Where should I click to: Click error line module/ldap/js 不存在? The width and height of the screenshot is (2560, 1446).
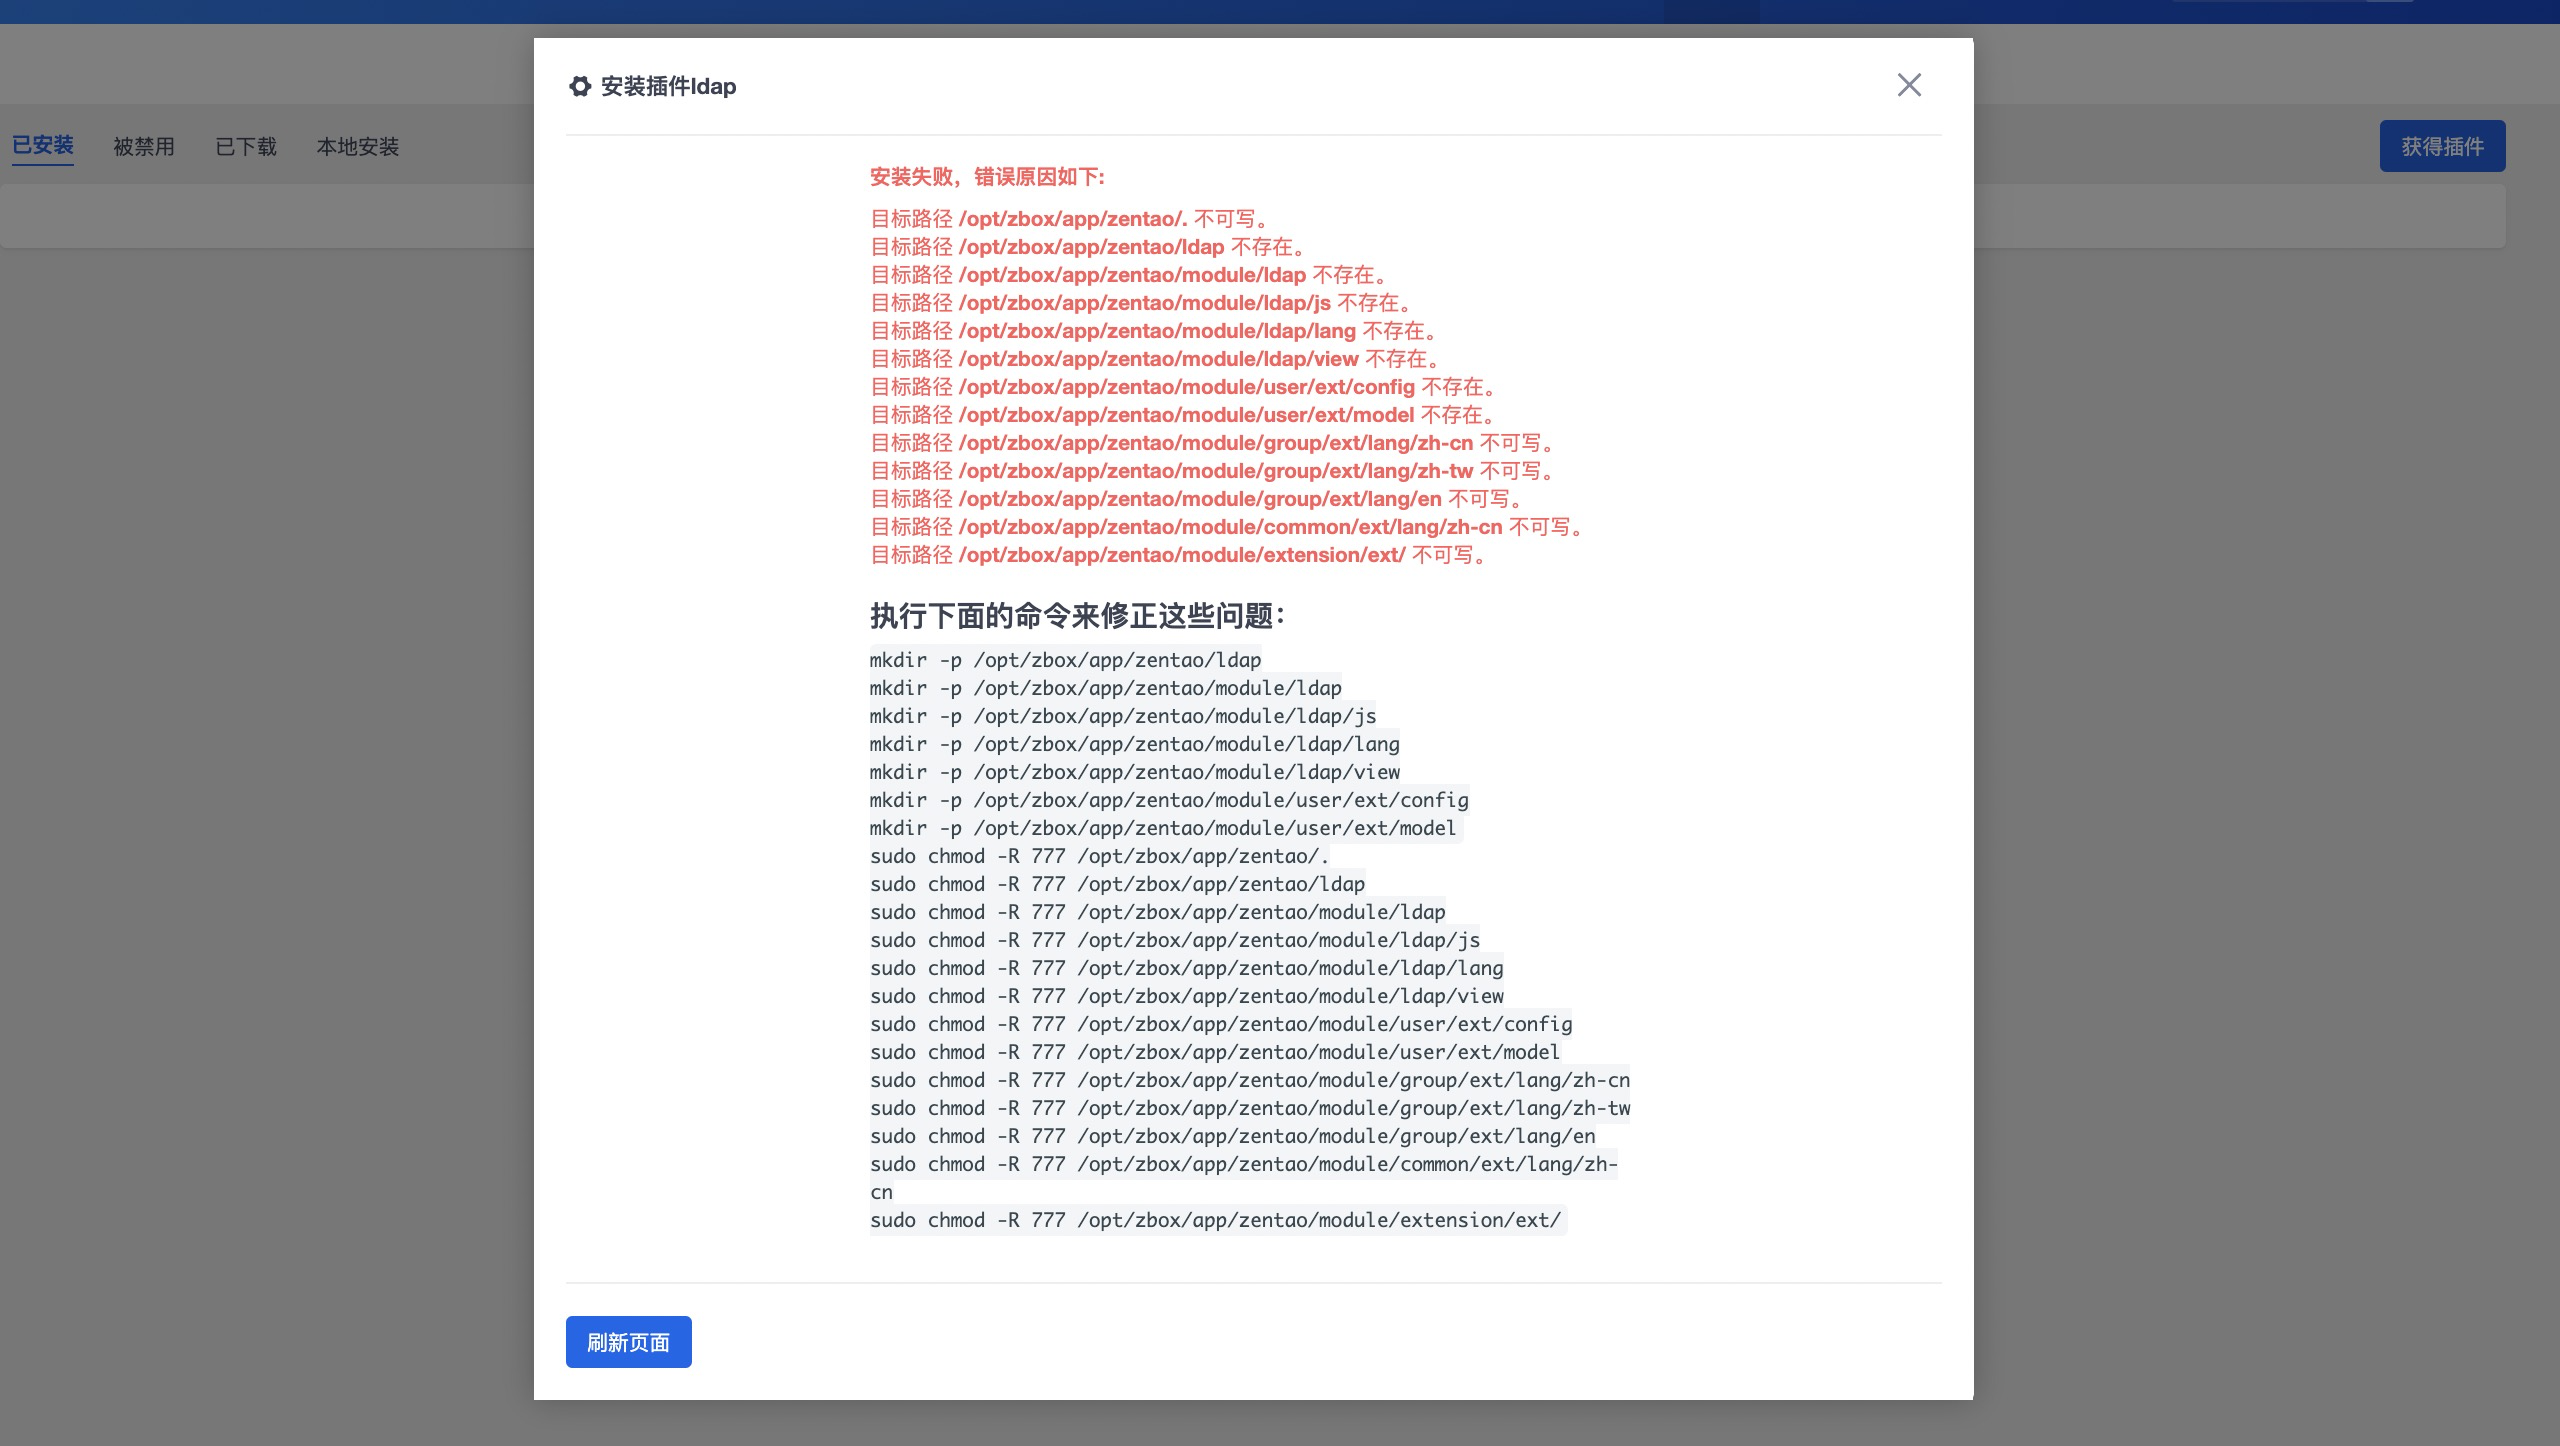(x=1142, y=303)
